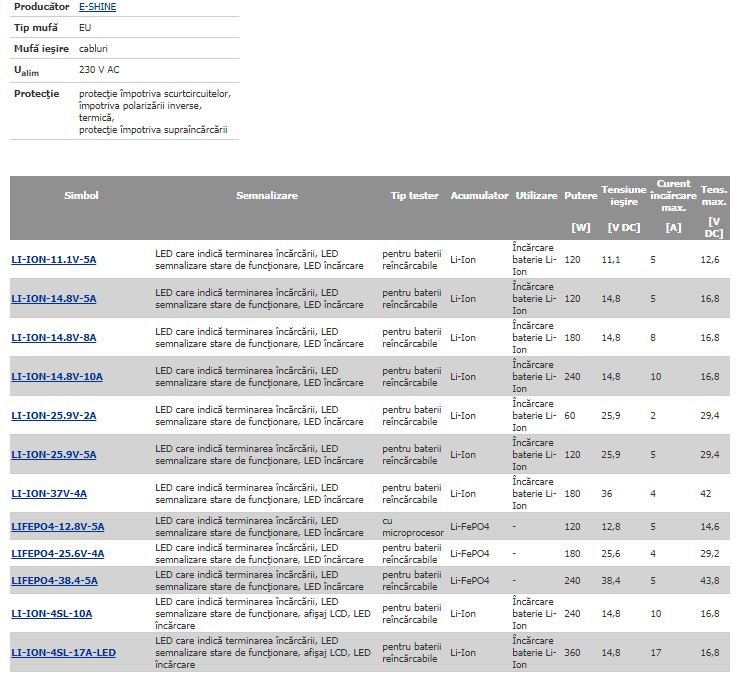The height and width of the screenshot is (679, 739).
Task: Select the LI-ION-37V-4A link
Action: pyautogui.click(x=49, y=494)
